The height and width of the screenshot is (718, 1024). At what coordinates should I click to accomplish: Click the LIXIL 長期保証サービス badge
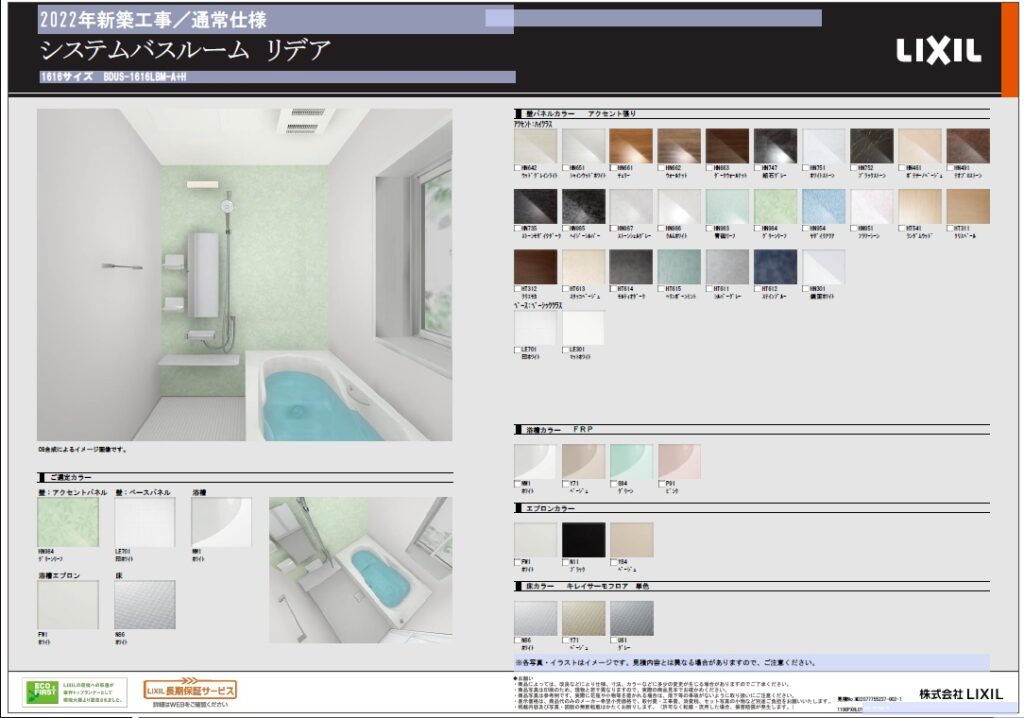tap(190, 690)
